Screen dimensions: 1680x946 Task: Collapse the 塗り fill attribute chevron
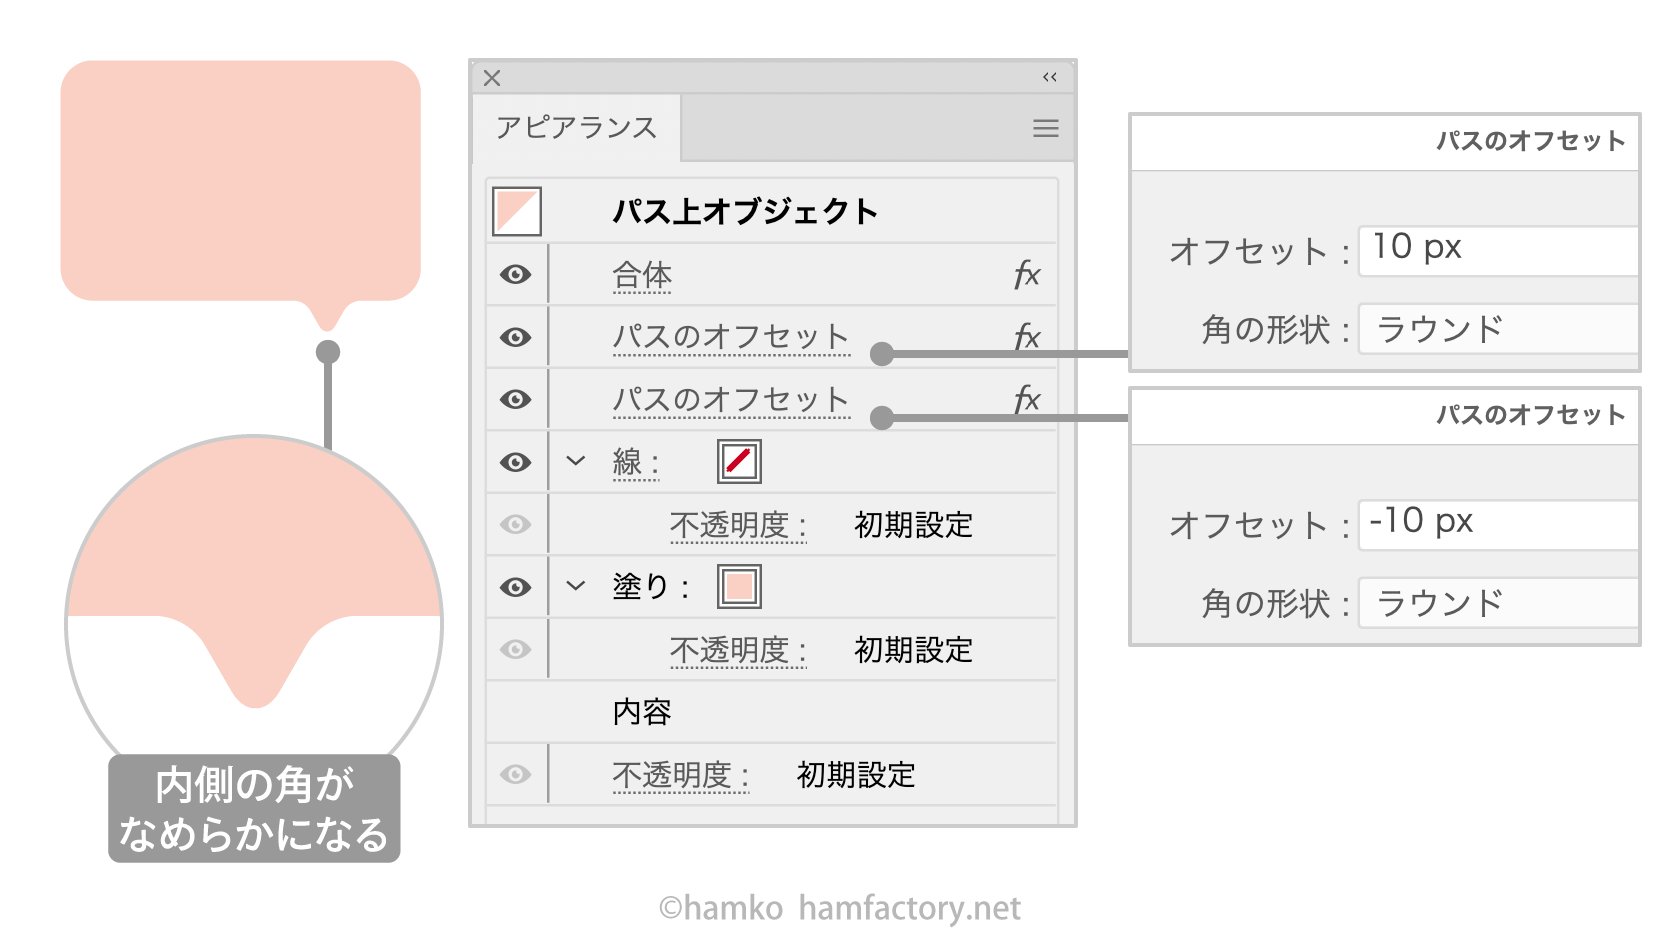576,586
